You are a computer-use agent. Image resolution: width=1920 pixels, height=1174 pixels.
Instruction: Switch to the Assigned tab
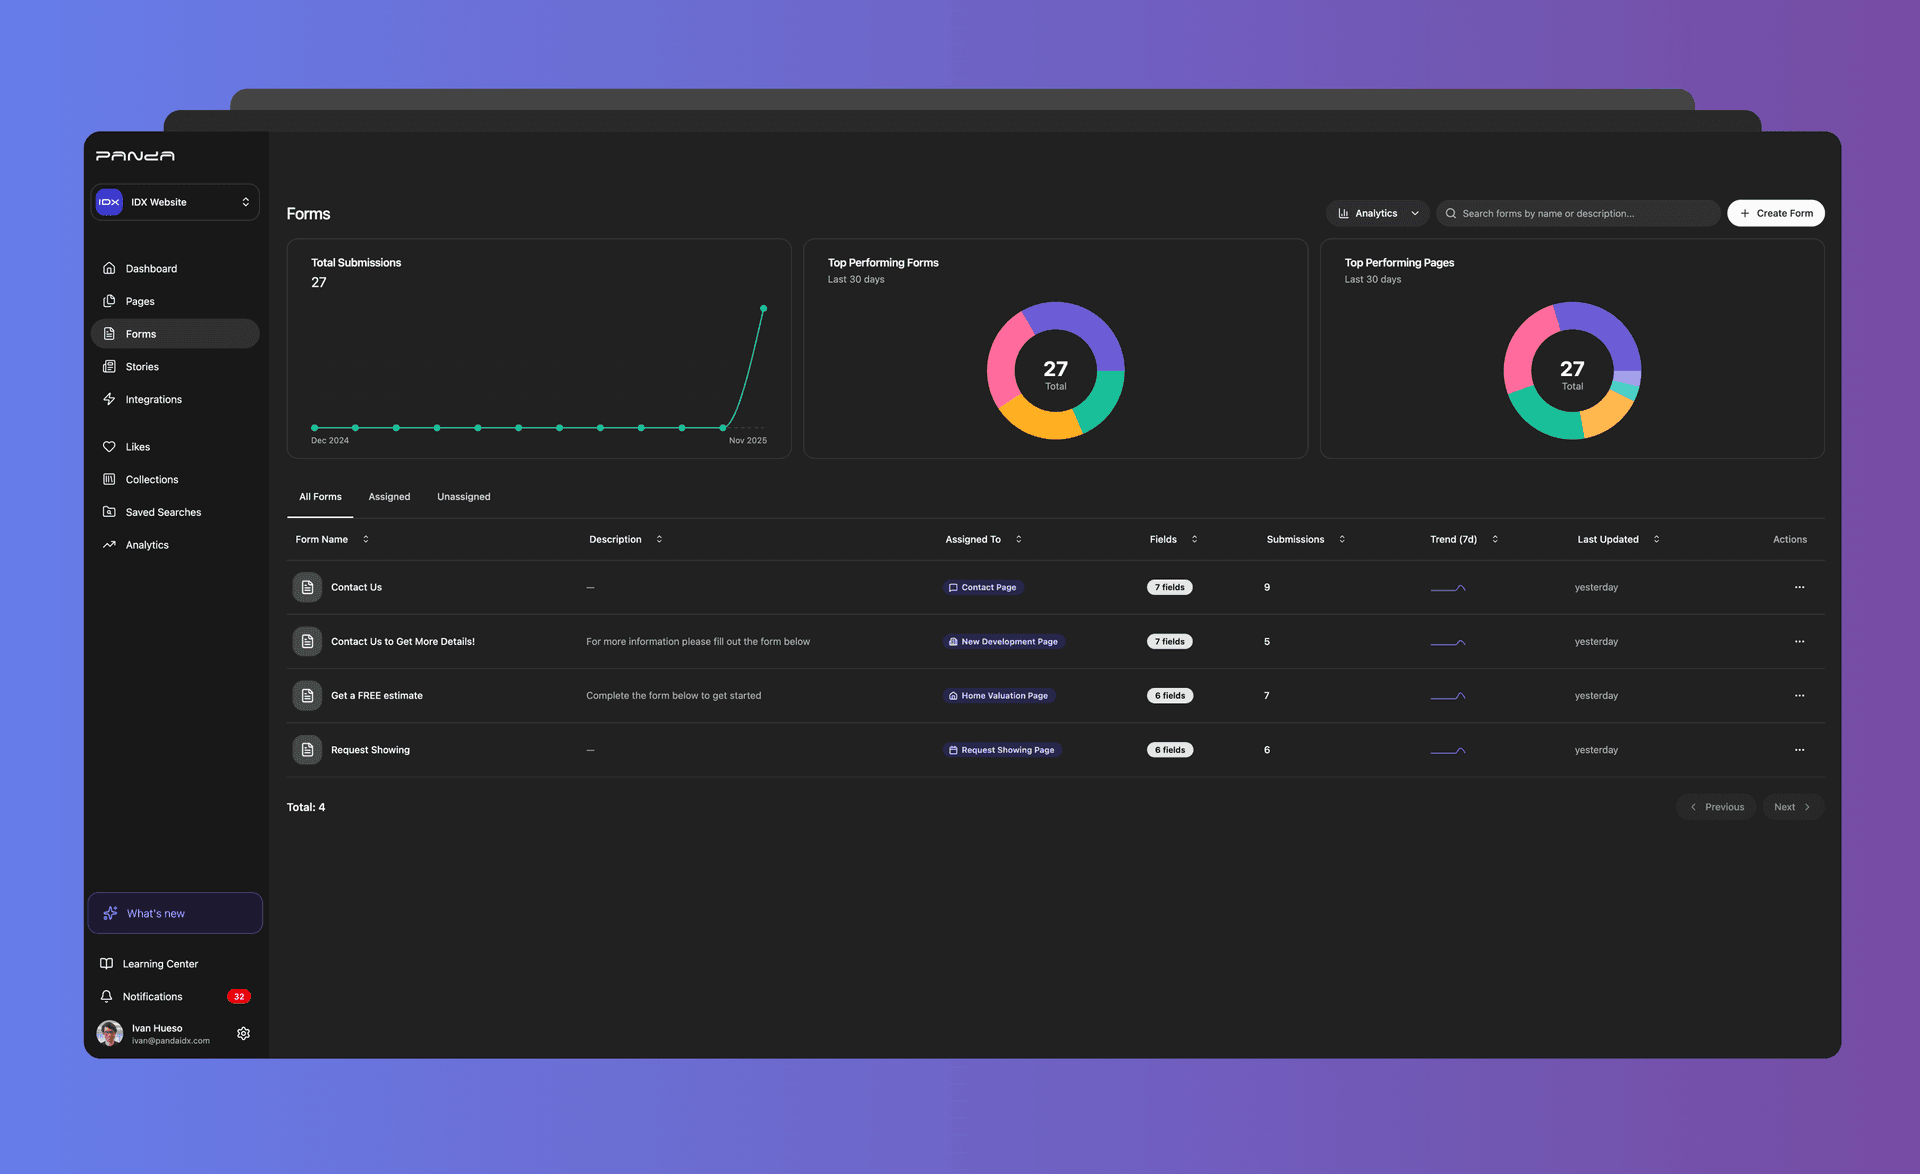click(x=389, y=496)
